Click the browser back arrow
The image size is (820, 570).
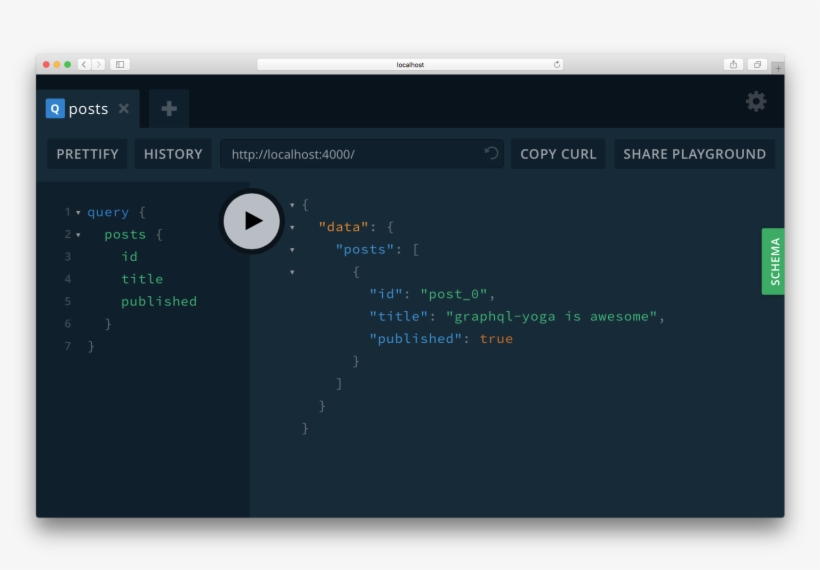[x=84, y=64]
